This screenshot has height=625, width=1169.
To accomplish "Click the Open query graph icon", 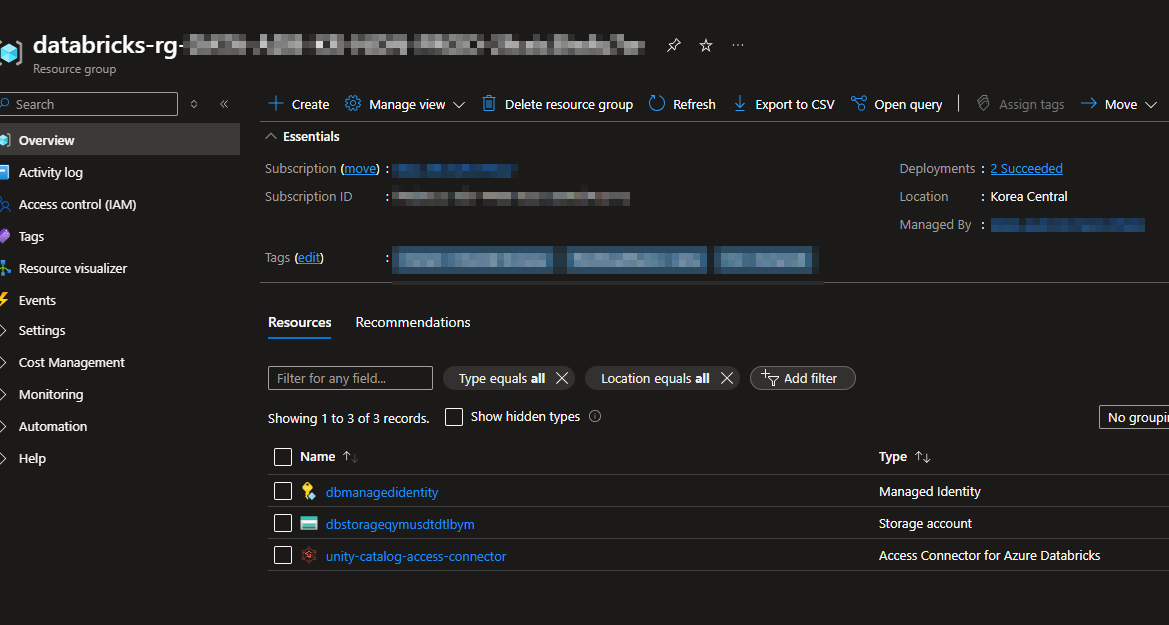I will (x=859, y=104).
